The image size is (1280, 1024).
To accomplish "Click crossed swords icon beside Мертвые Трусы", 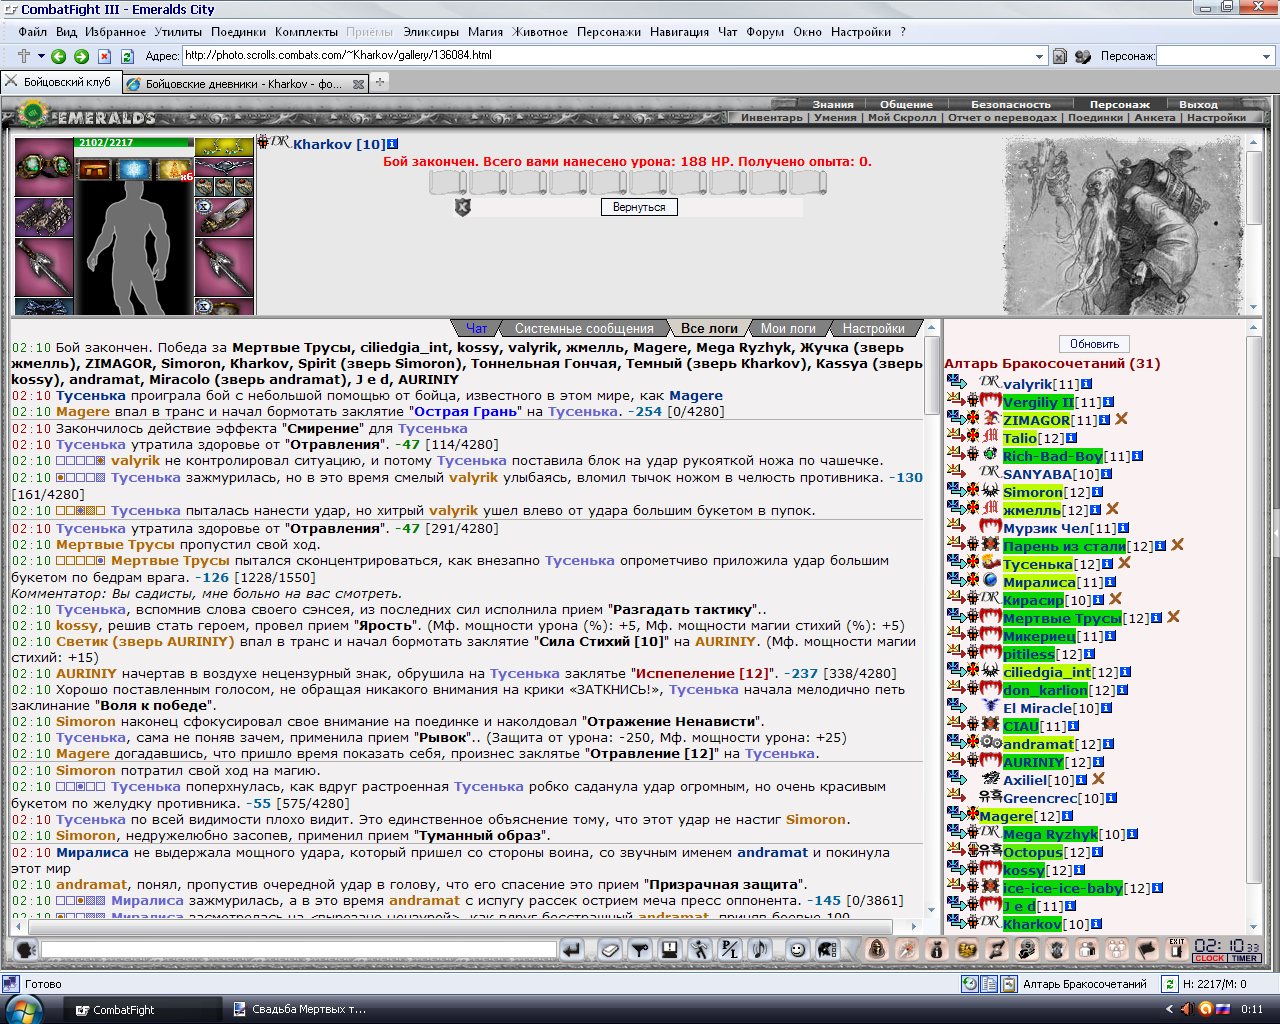I will [1174, 618].
